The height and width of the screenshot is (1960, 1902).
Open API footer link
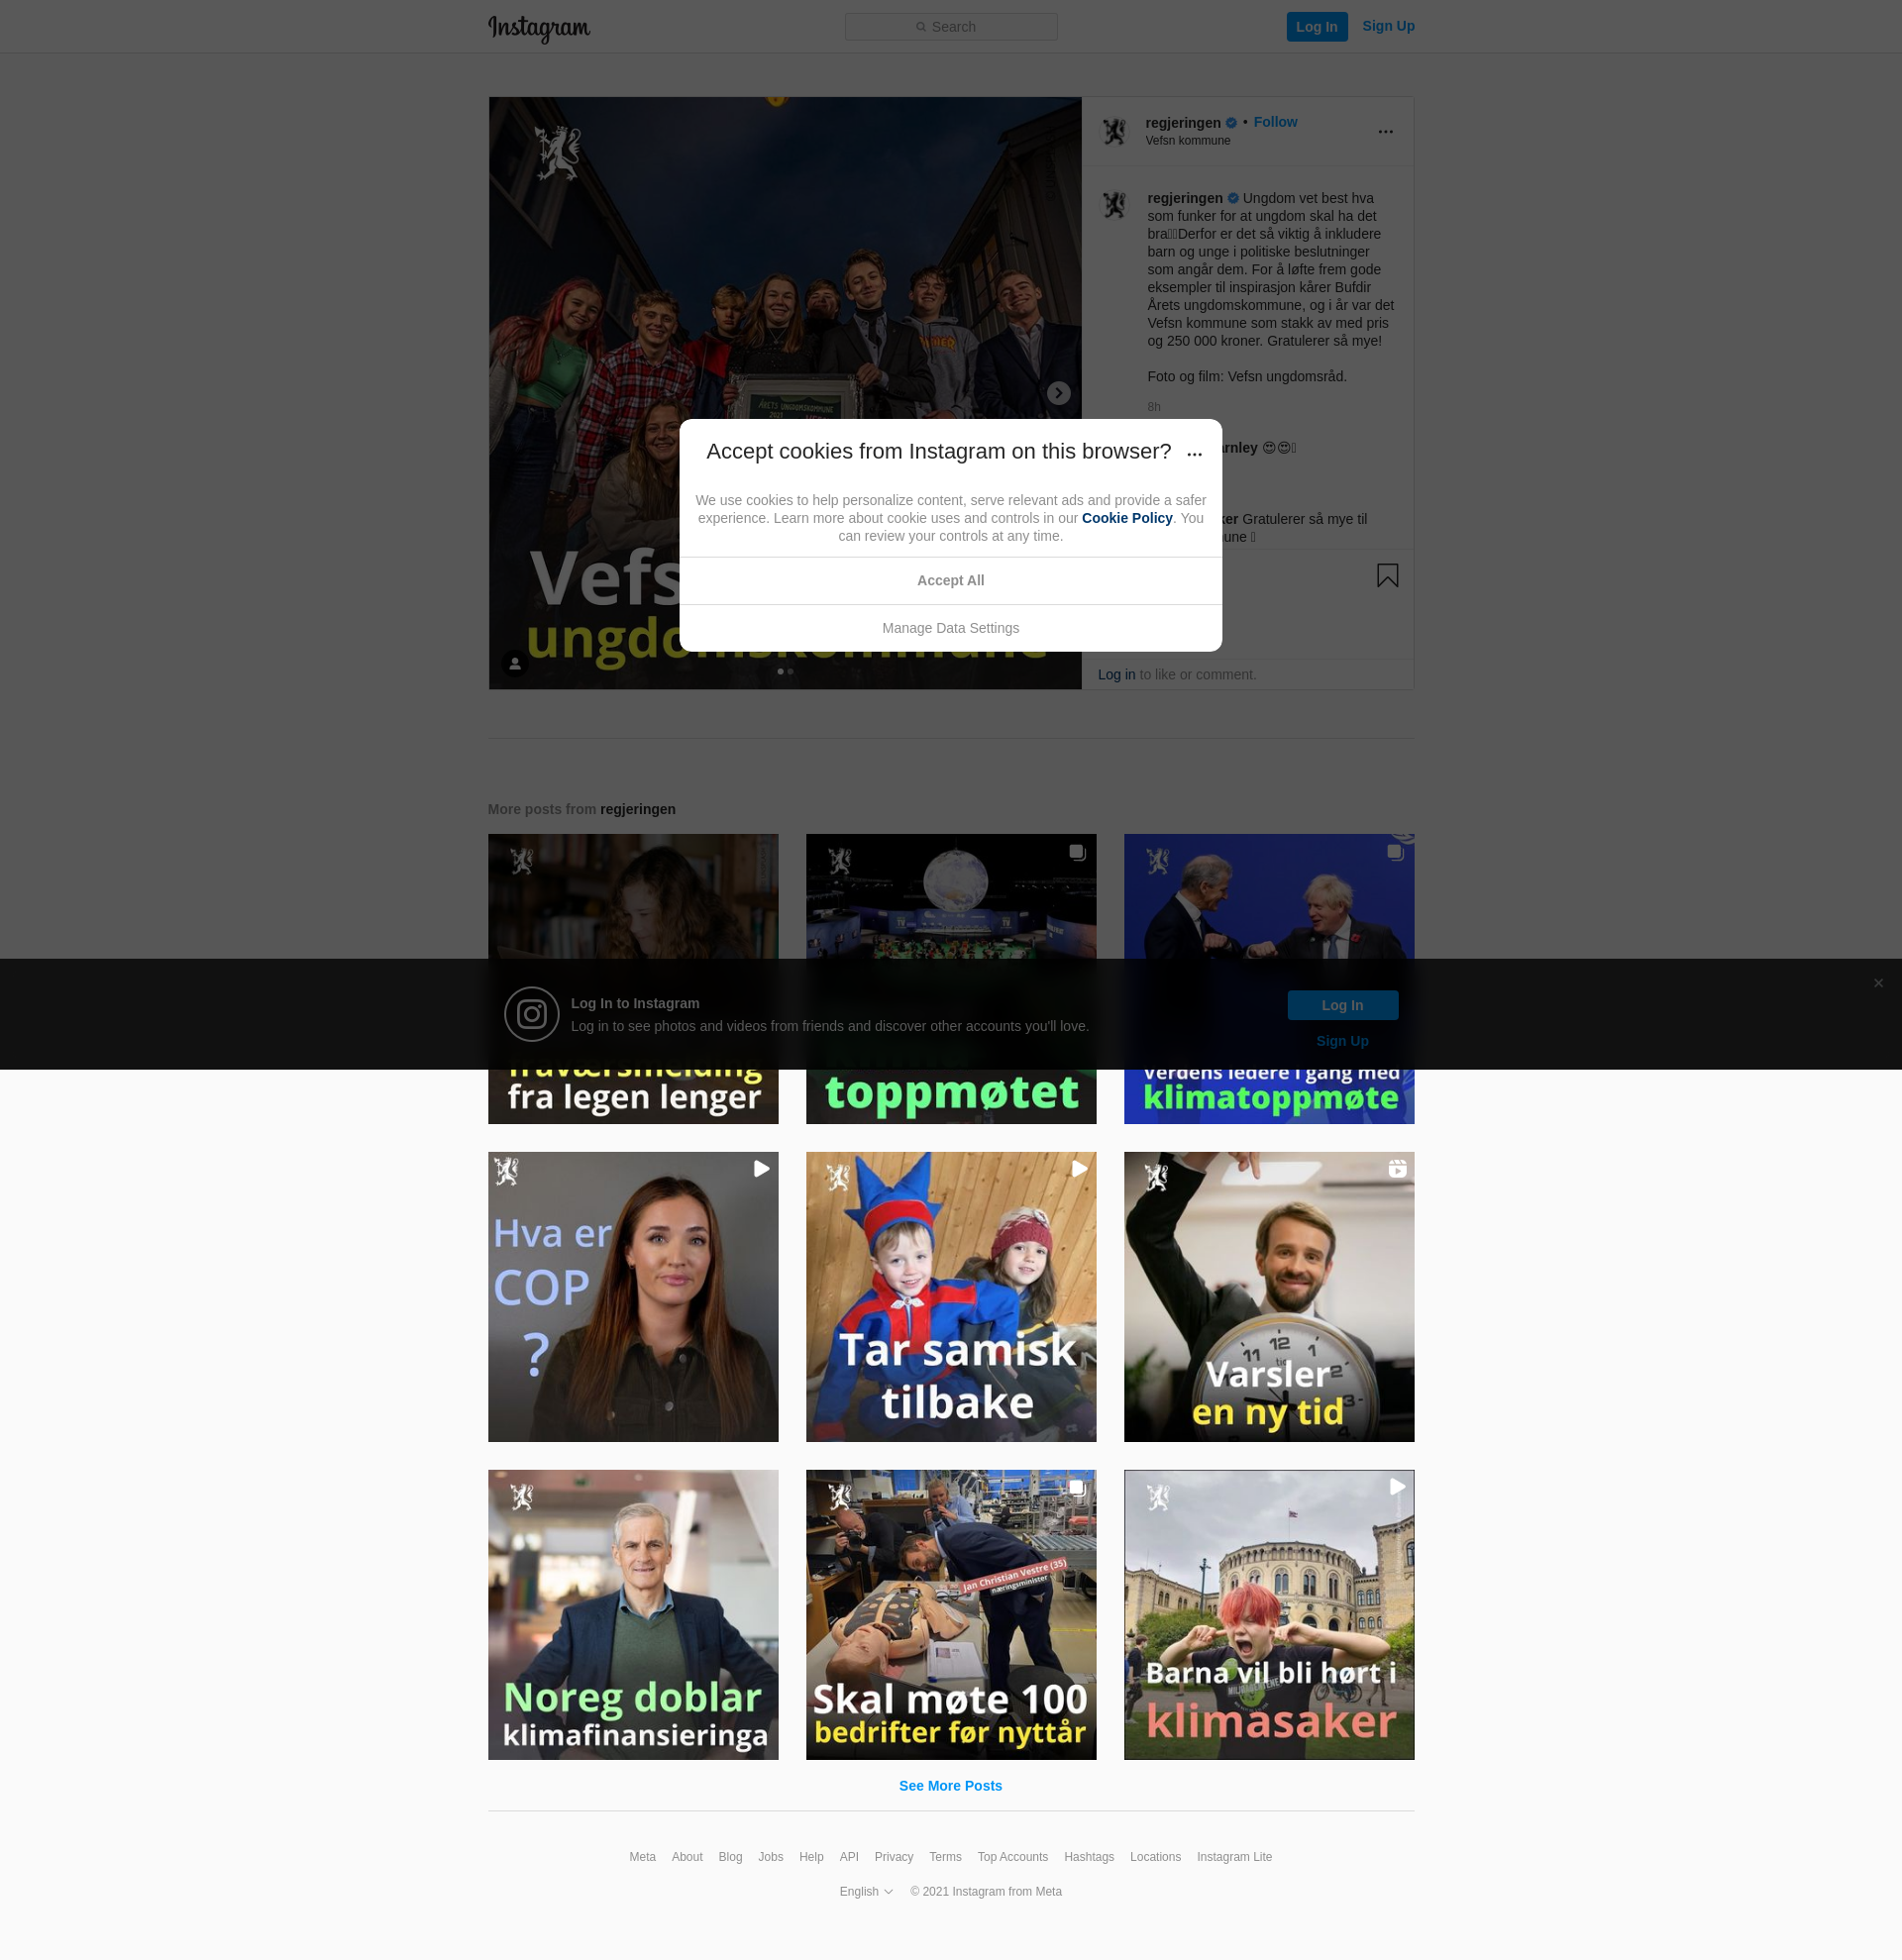(849, 1857)
